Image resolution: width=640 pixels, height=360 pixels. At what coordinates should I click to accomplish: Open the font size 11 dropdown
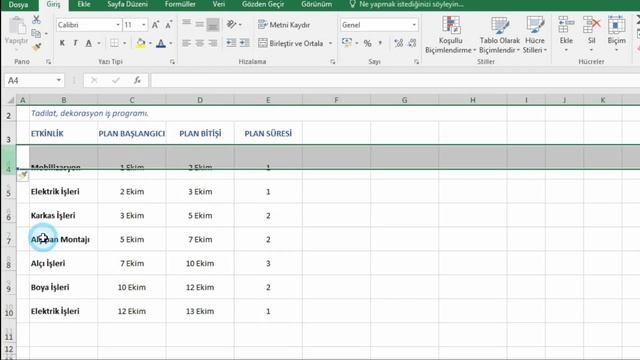click(x=144, y=25)
